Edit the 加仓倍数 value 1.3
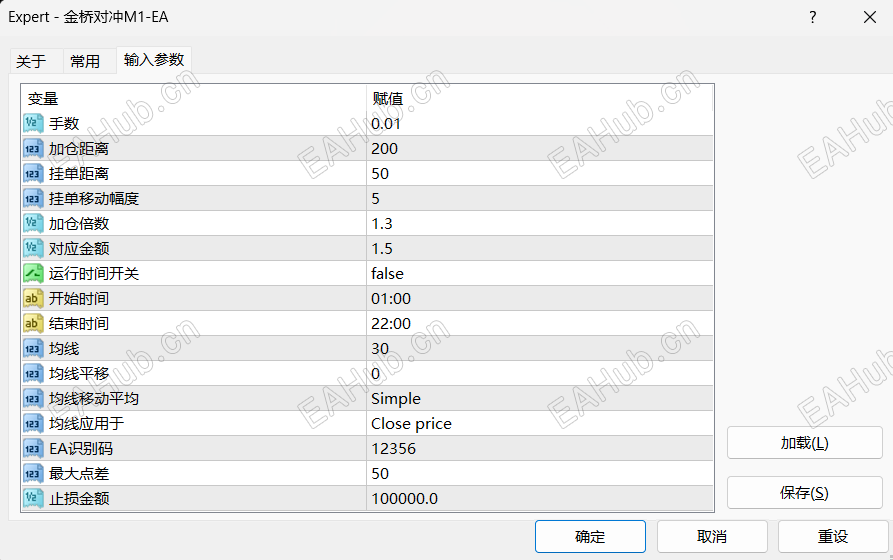 click(x=539, y=224)
